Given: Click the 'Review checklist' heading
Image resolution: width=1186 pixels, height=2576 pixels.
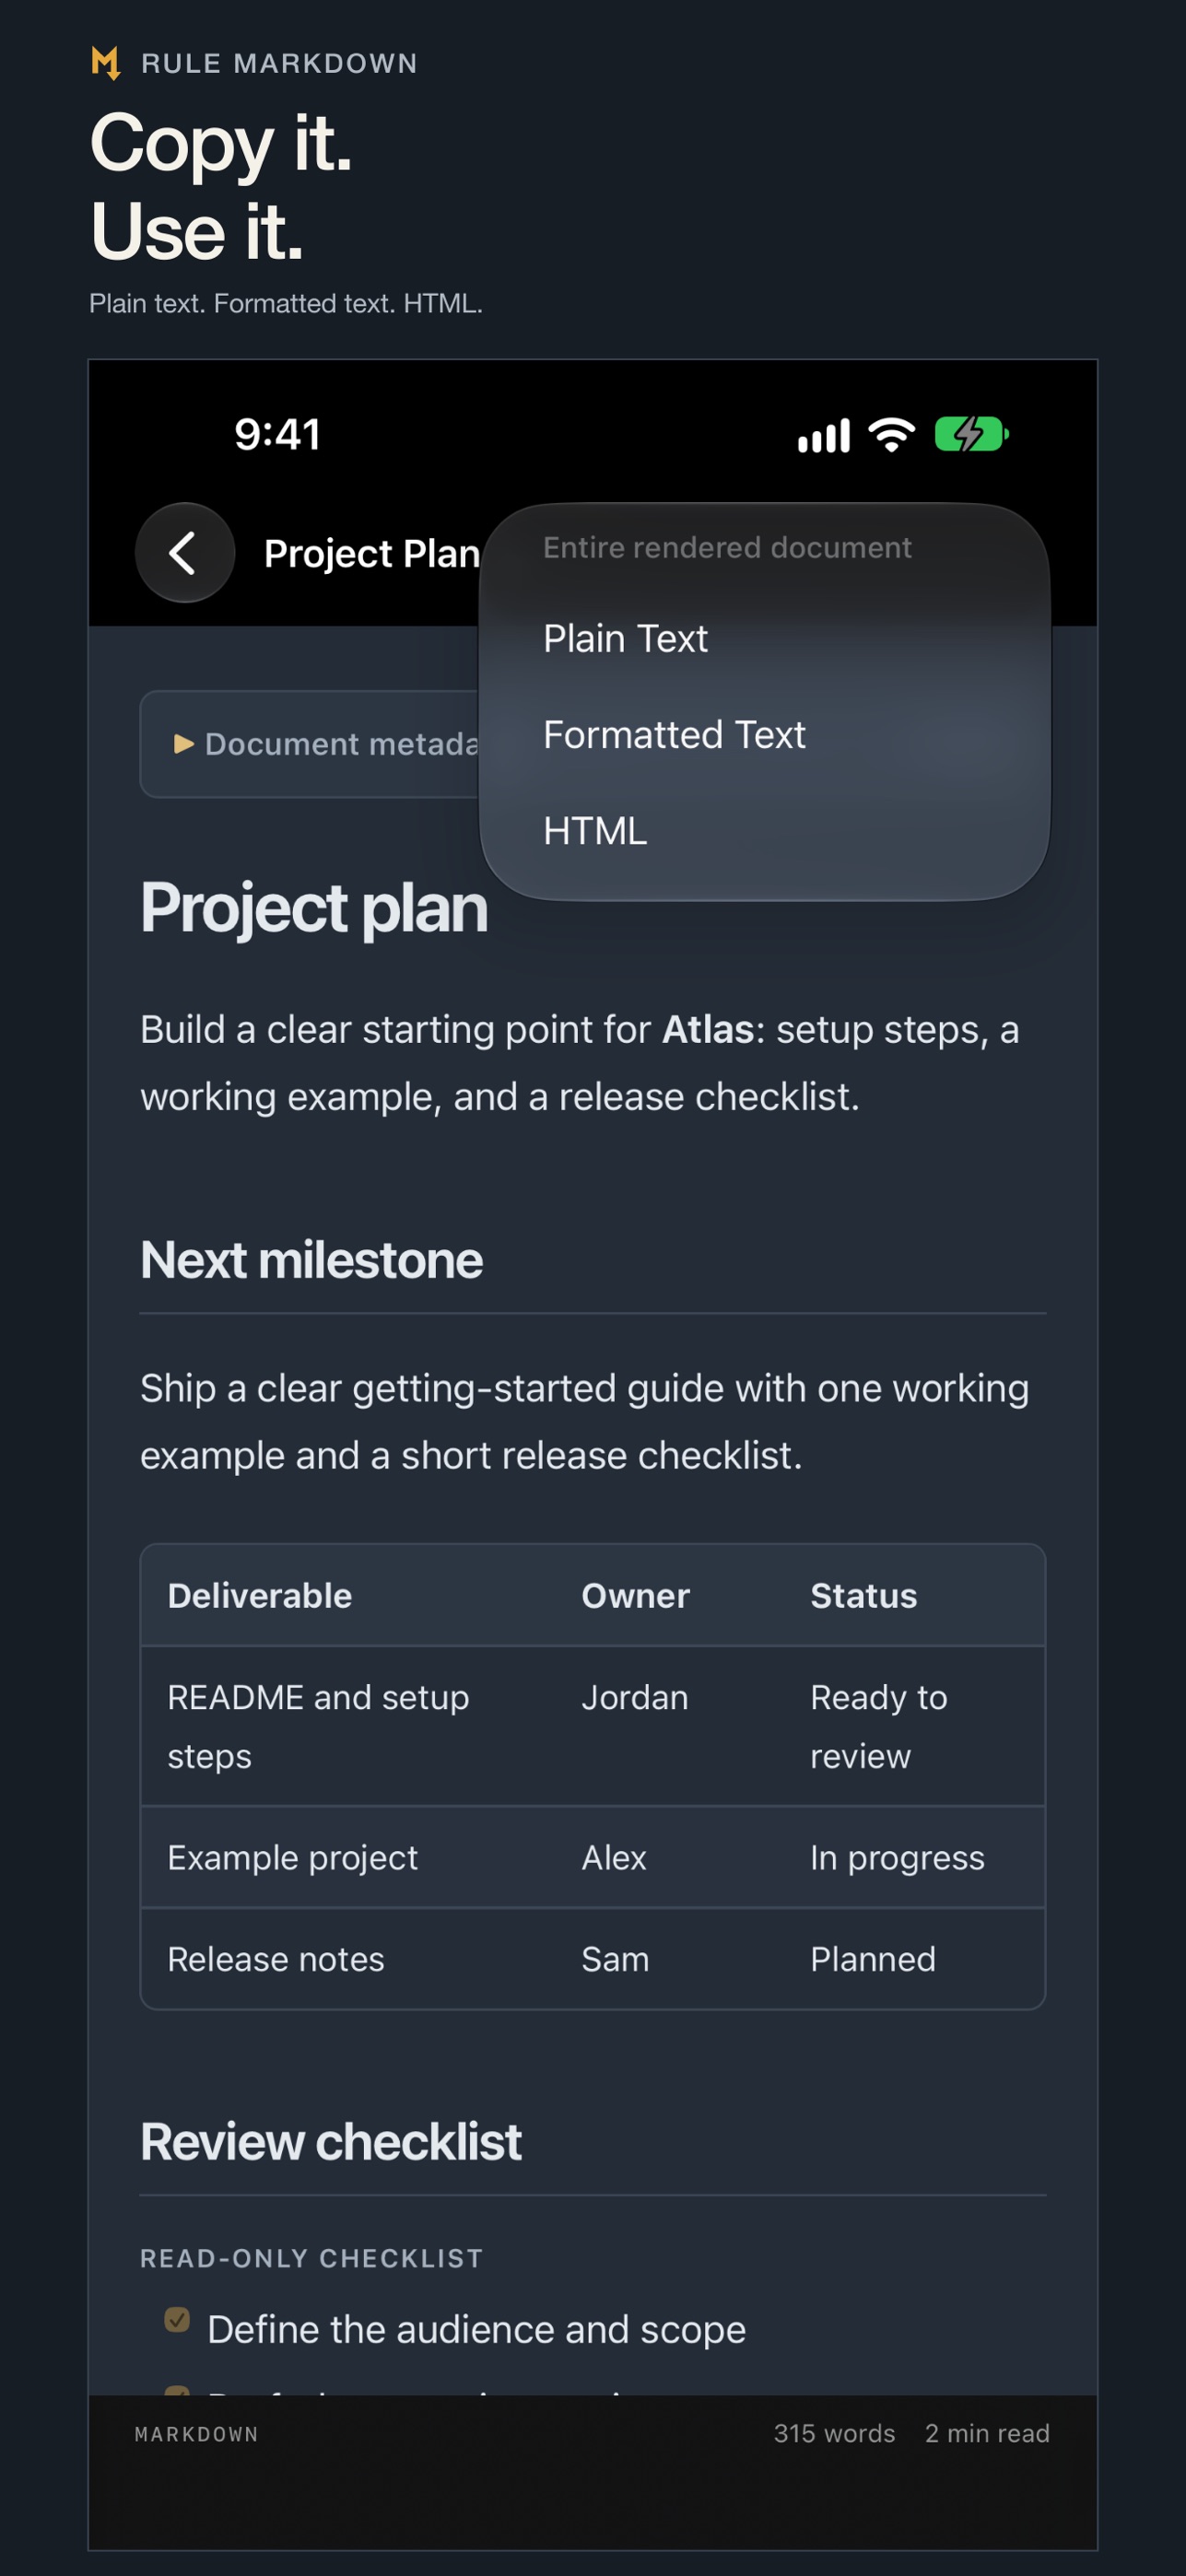Looking at the screenshot, I should 331,2142.
